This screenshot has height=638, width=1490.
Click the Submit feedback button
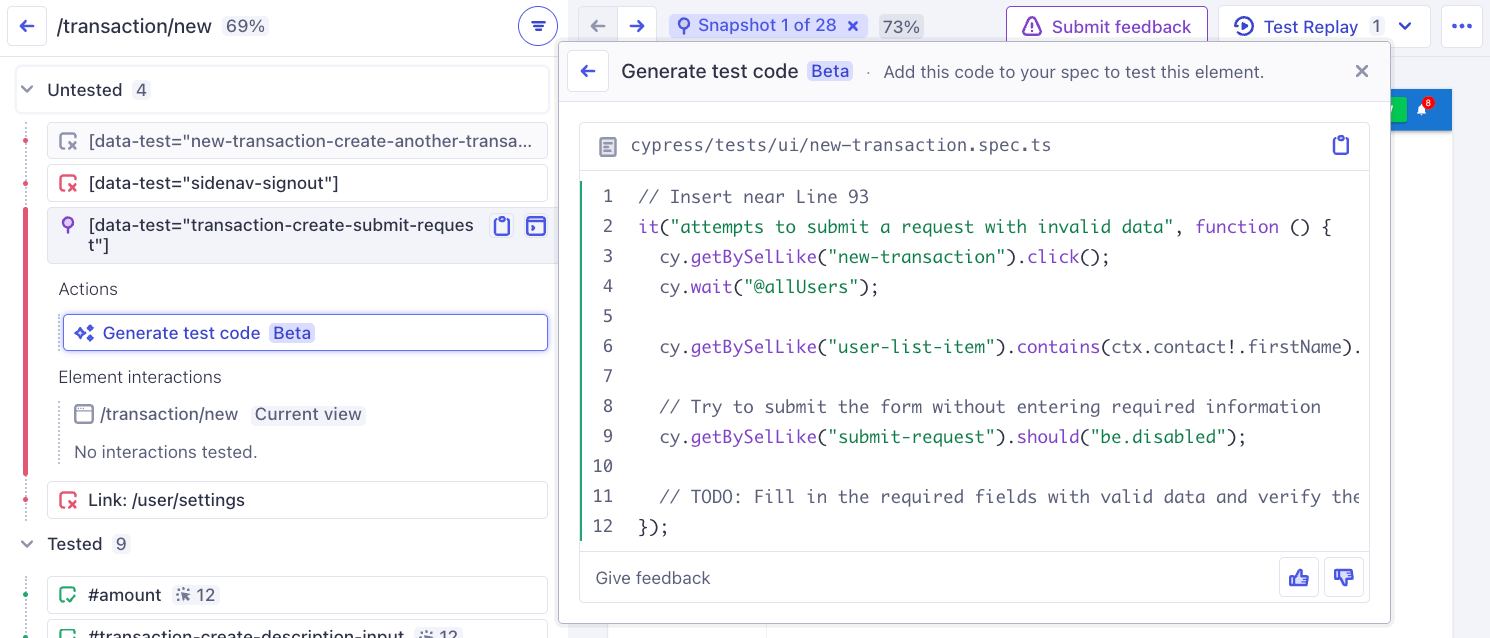(x=1106, y=26)
